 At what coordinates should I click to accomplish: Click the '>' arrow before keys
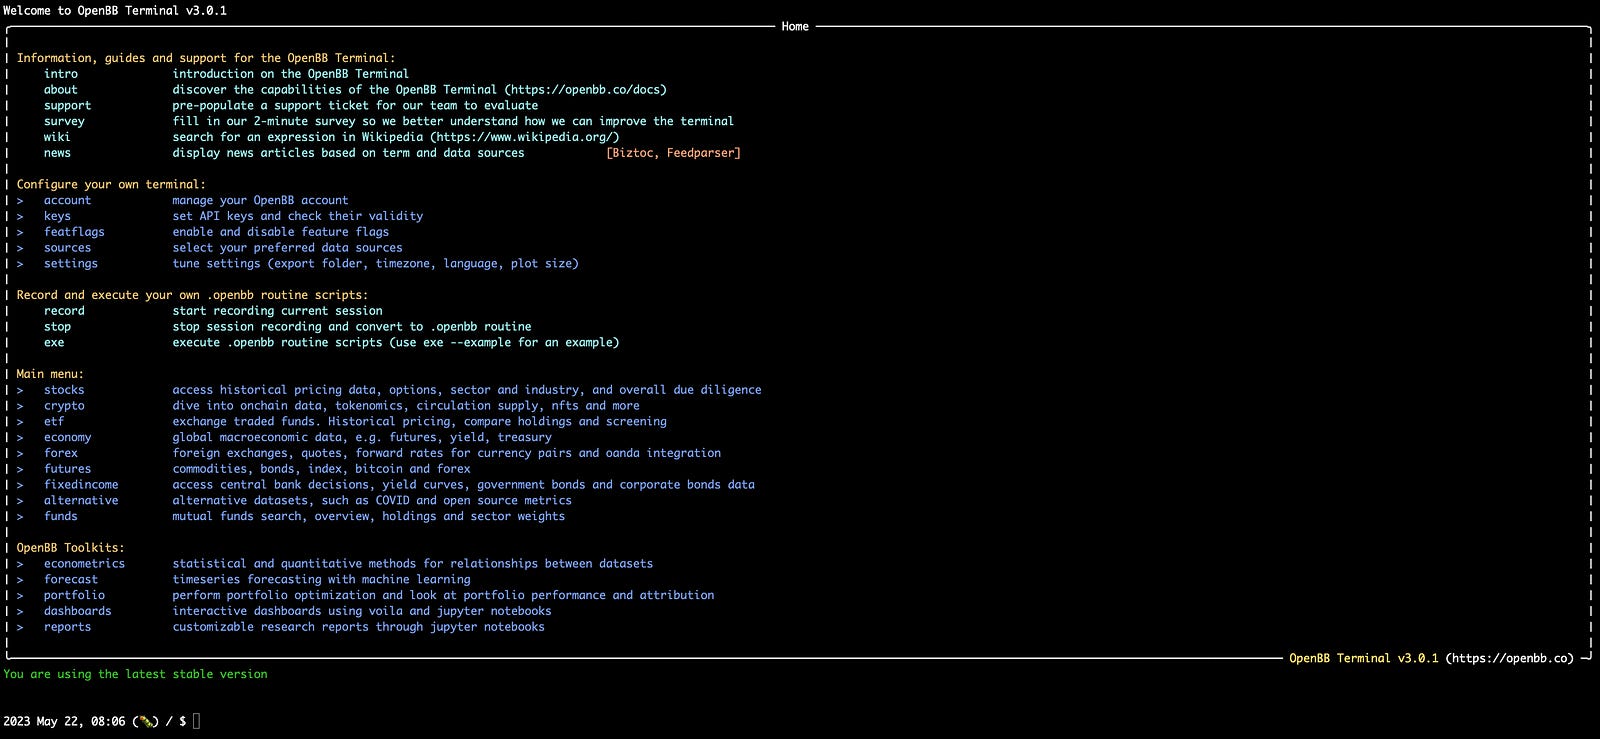(x=20, y=216)
